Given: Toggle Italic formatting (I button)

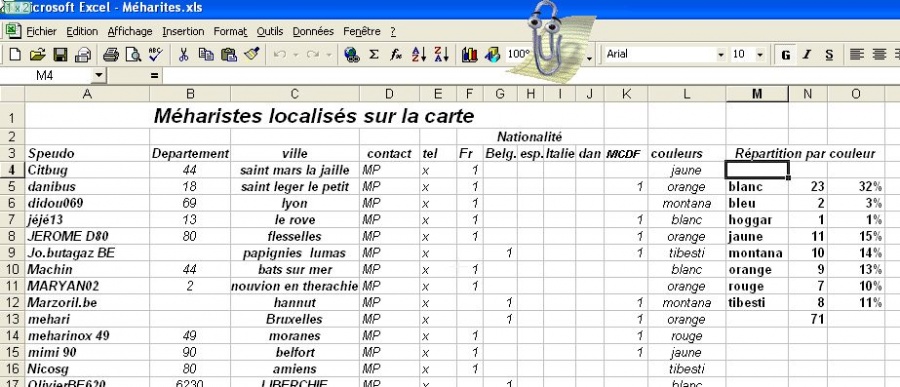Looking at the screenshot, I should click(x=807, y=55).
